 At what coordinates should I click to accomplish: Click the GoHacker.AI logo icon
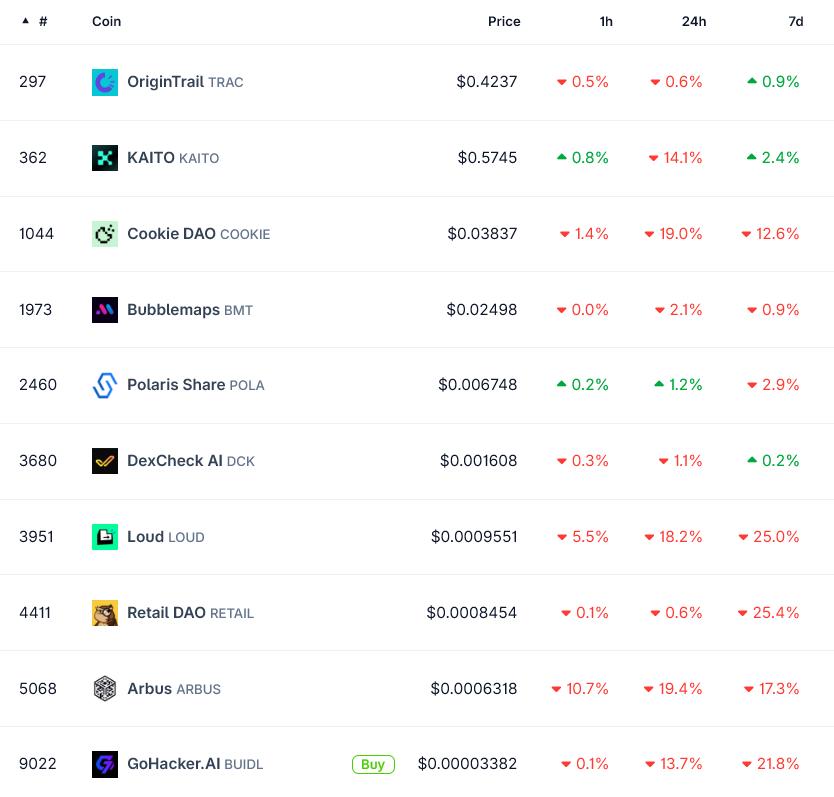pyautogui.click(x=104, y=764)
